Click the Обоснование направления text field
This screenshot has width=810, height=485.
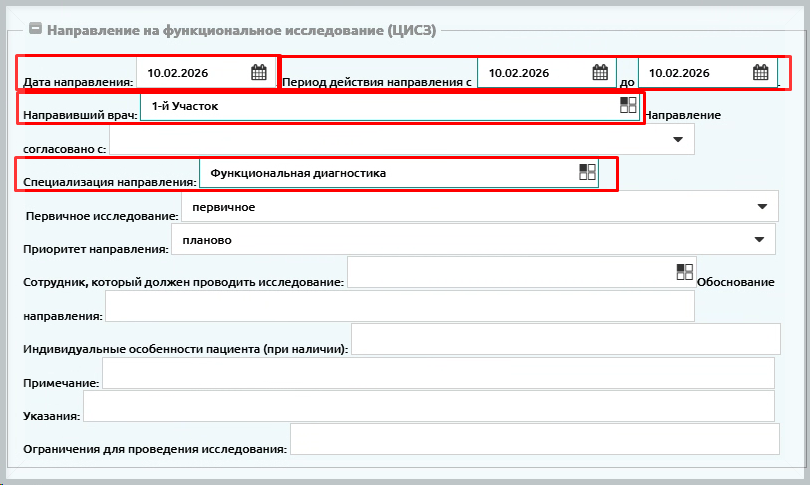click(x=399, y=306)
